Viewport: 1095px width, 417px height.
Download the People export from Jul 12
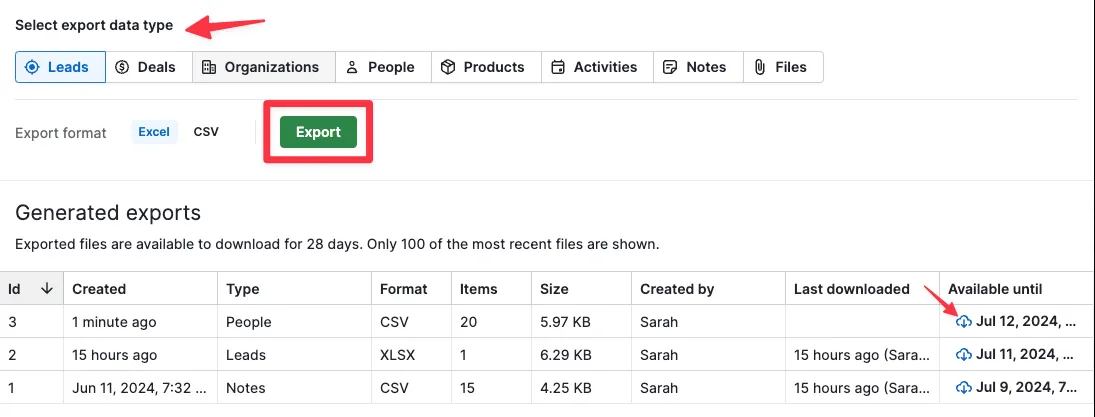pos(964,322)
